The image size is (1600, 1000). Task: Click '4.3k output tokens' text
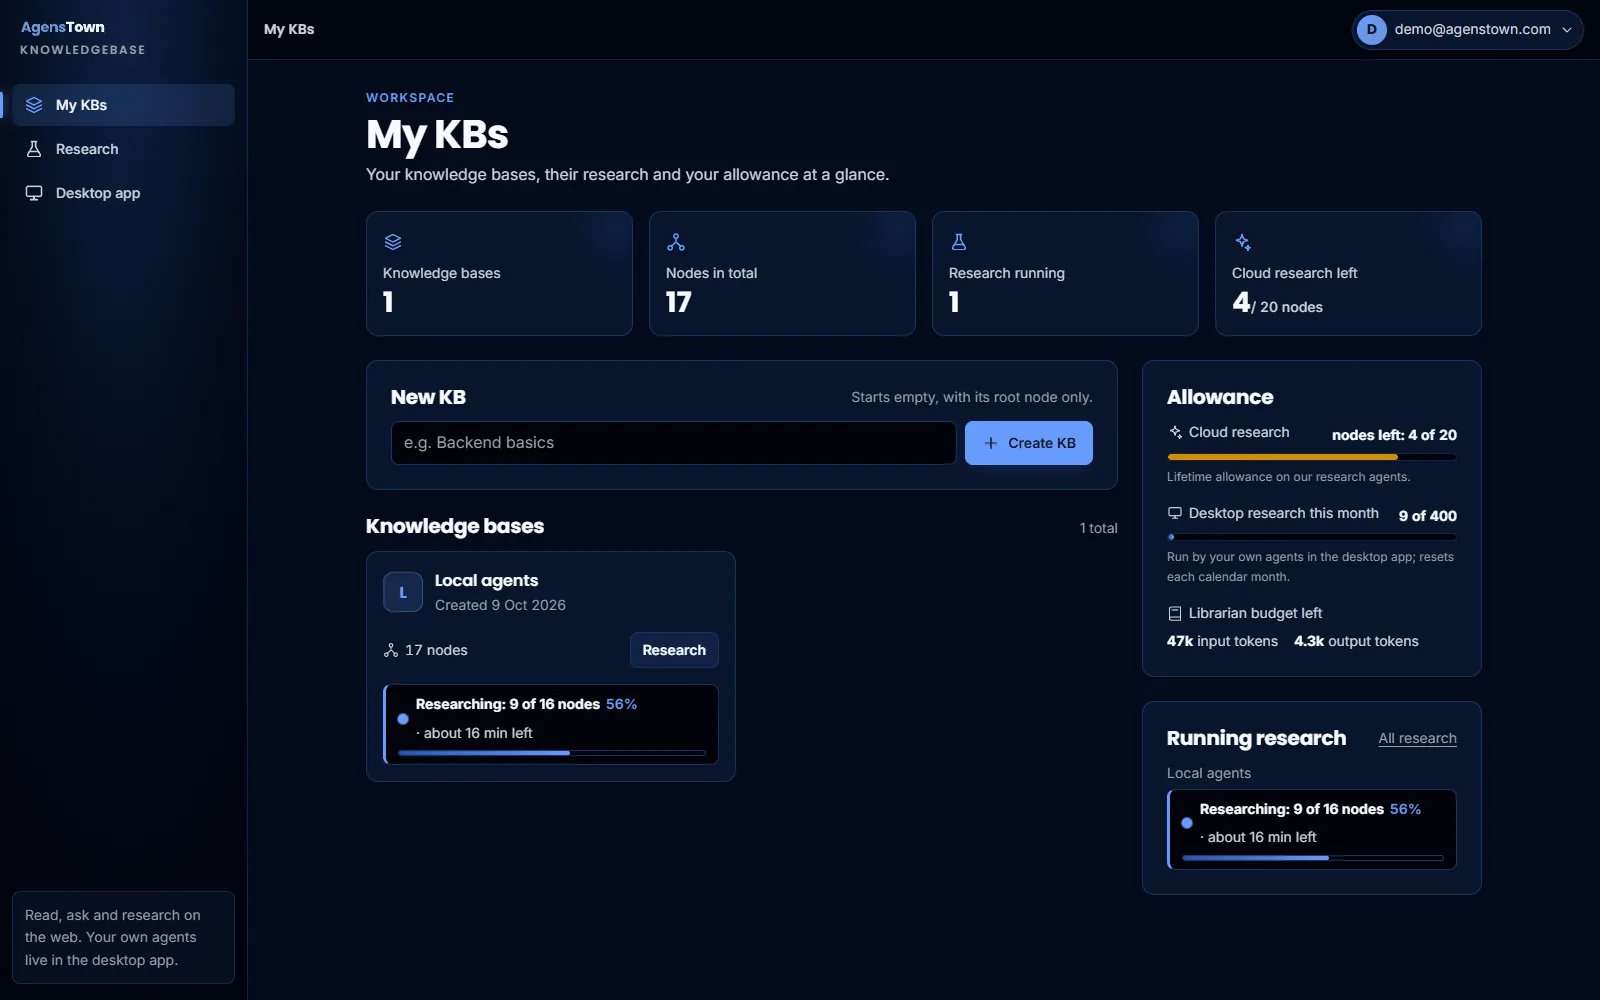(x=1356, y=641)
